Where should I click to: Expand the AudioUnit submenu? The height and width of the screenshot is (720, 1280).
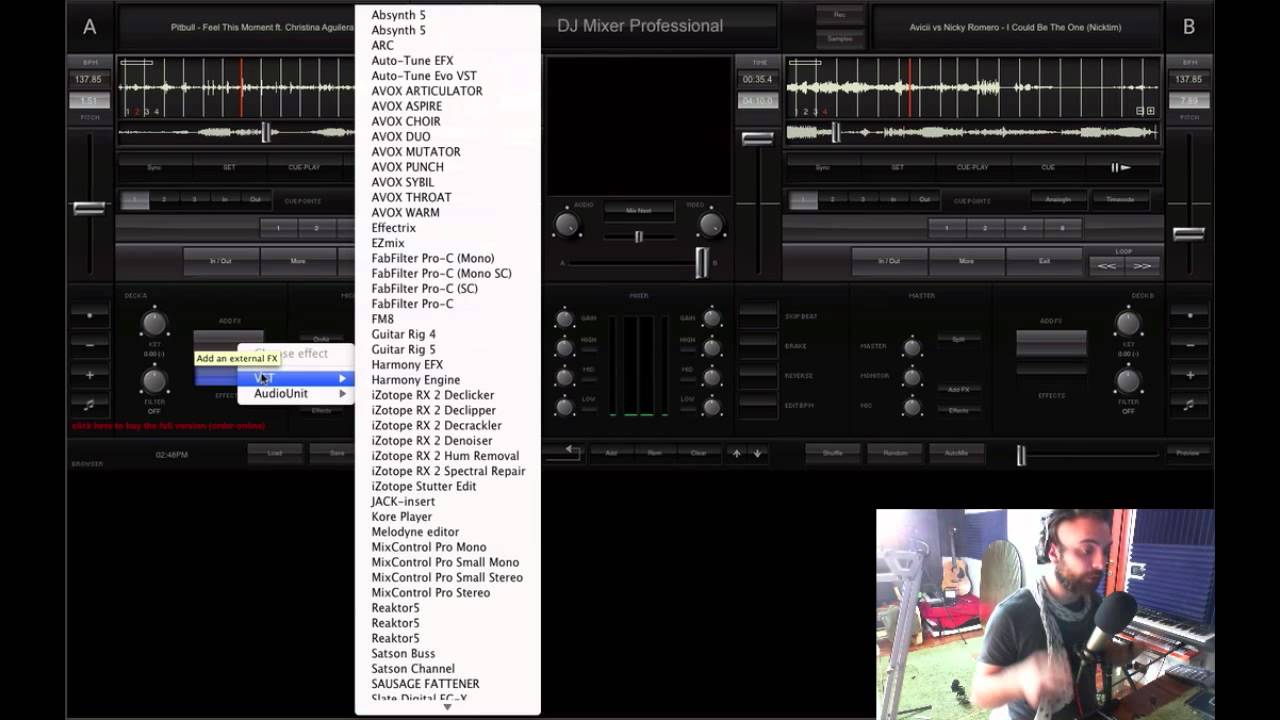[296, 394]
